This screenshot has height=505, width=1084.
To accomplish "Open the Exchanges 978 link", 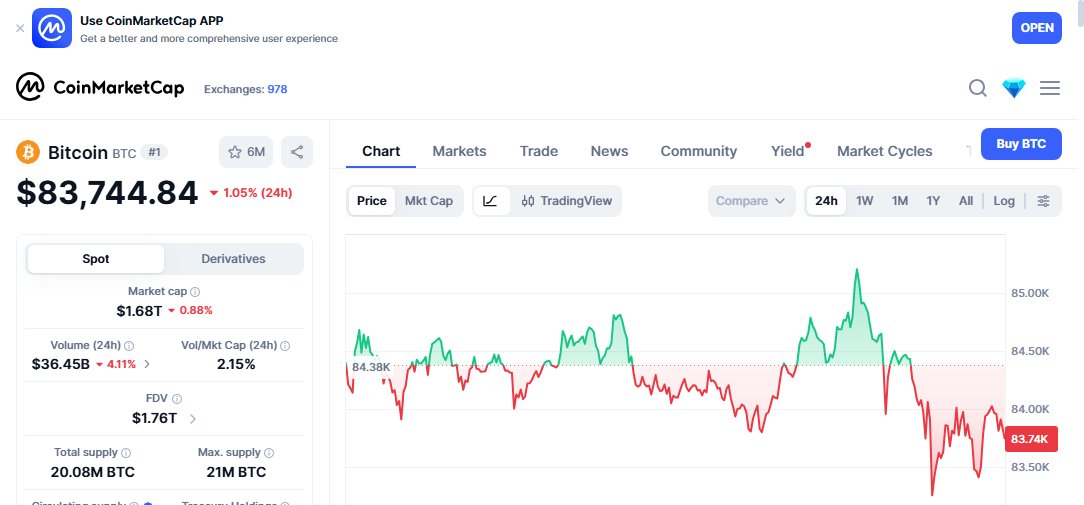I will click(x=245, y=89).
